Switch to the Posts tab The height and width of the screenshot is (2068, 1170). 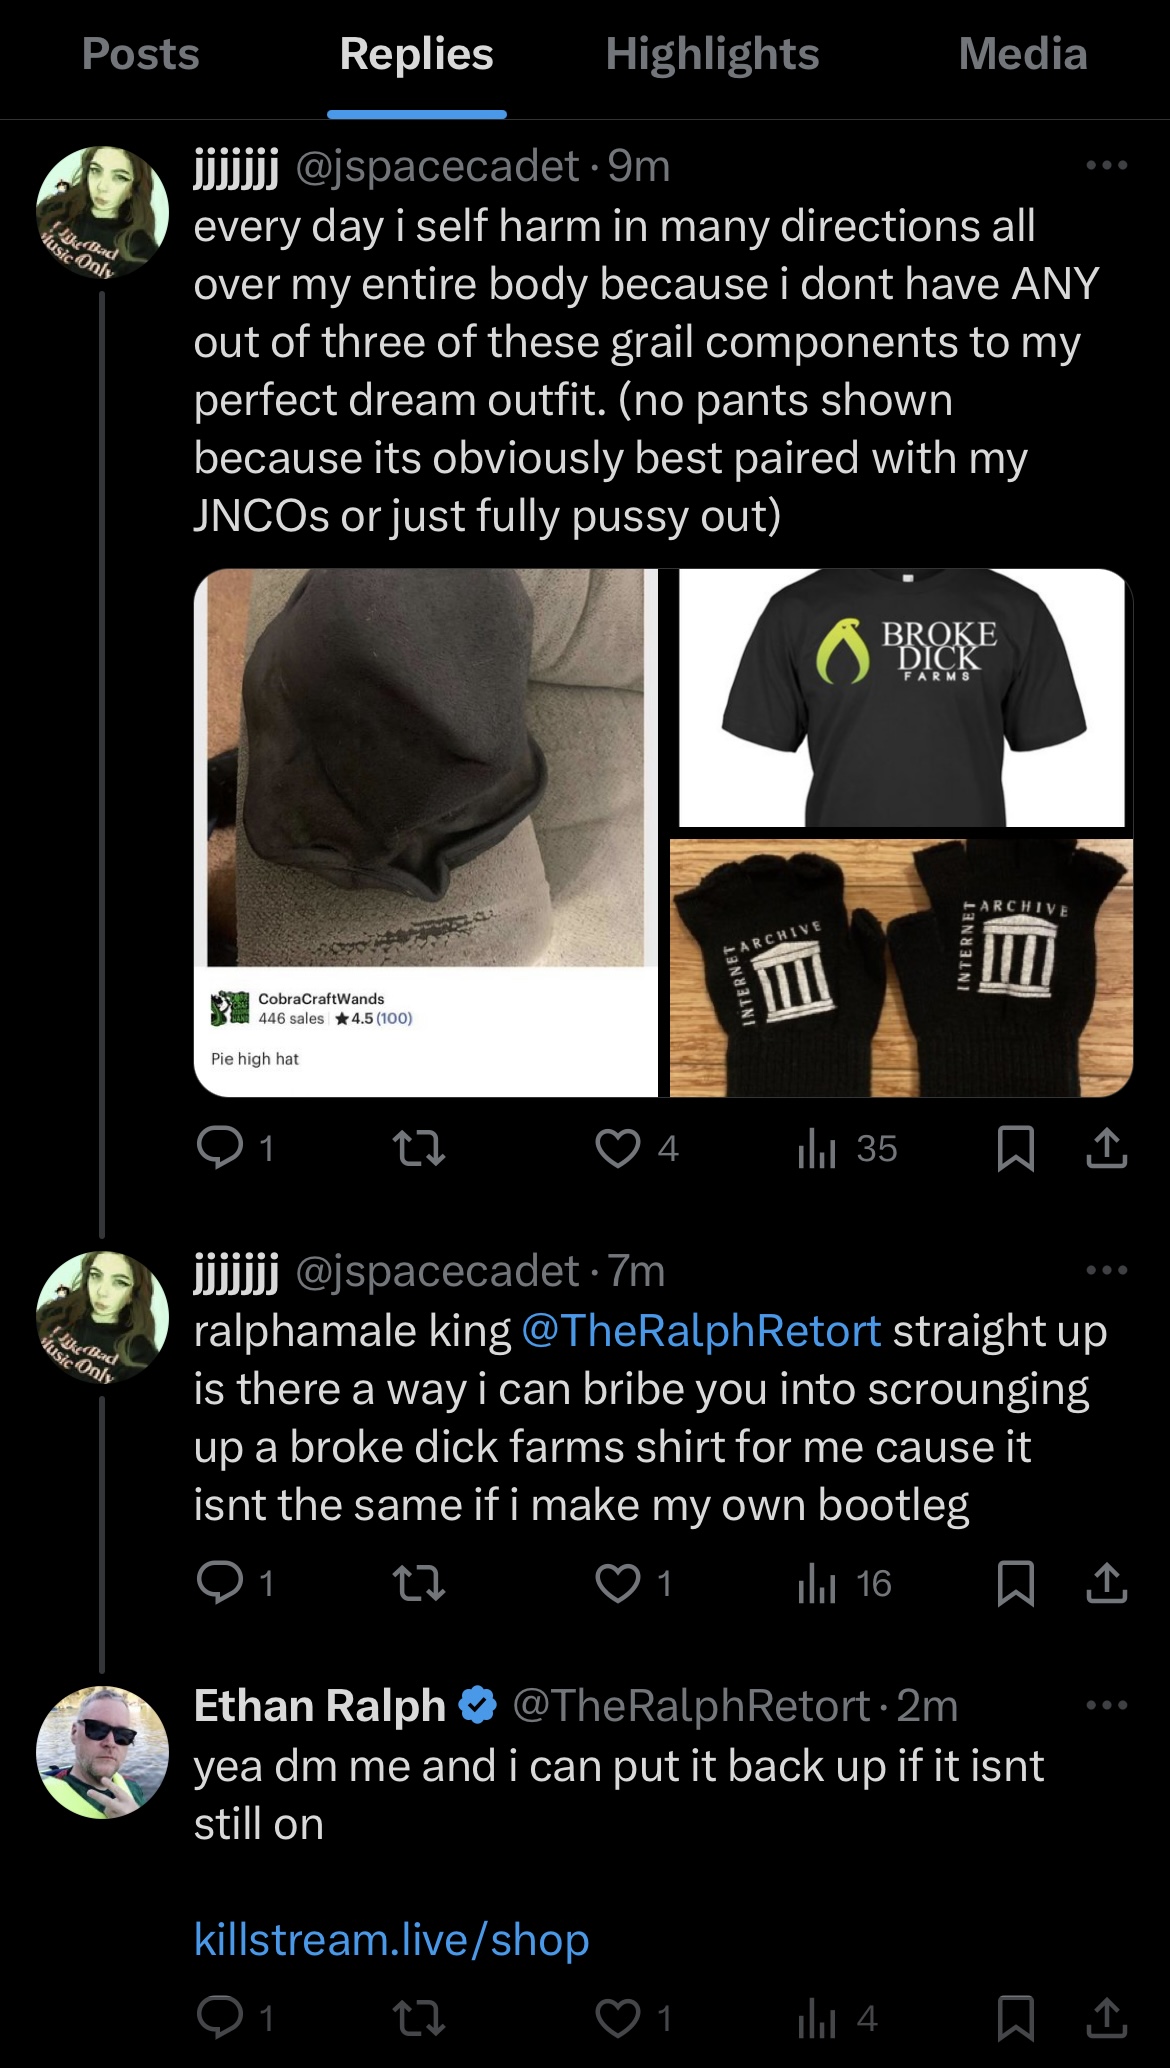pyautogui.click(x=141, y=54)
